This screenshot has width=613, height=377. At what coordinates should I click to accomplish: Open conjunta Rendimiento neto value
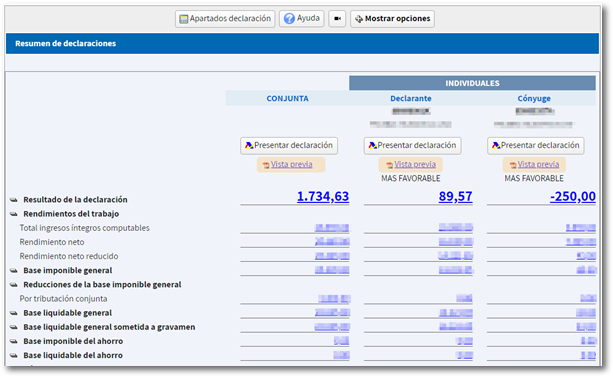coord(332,242)
